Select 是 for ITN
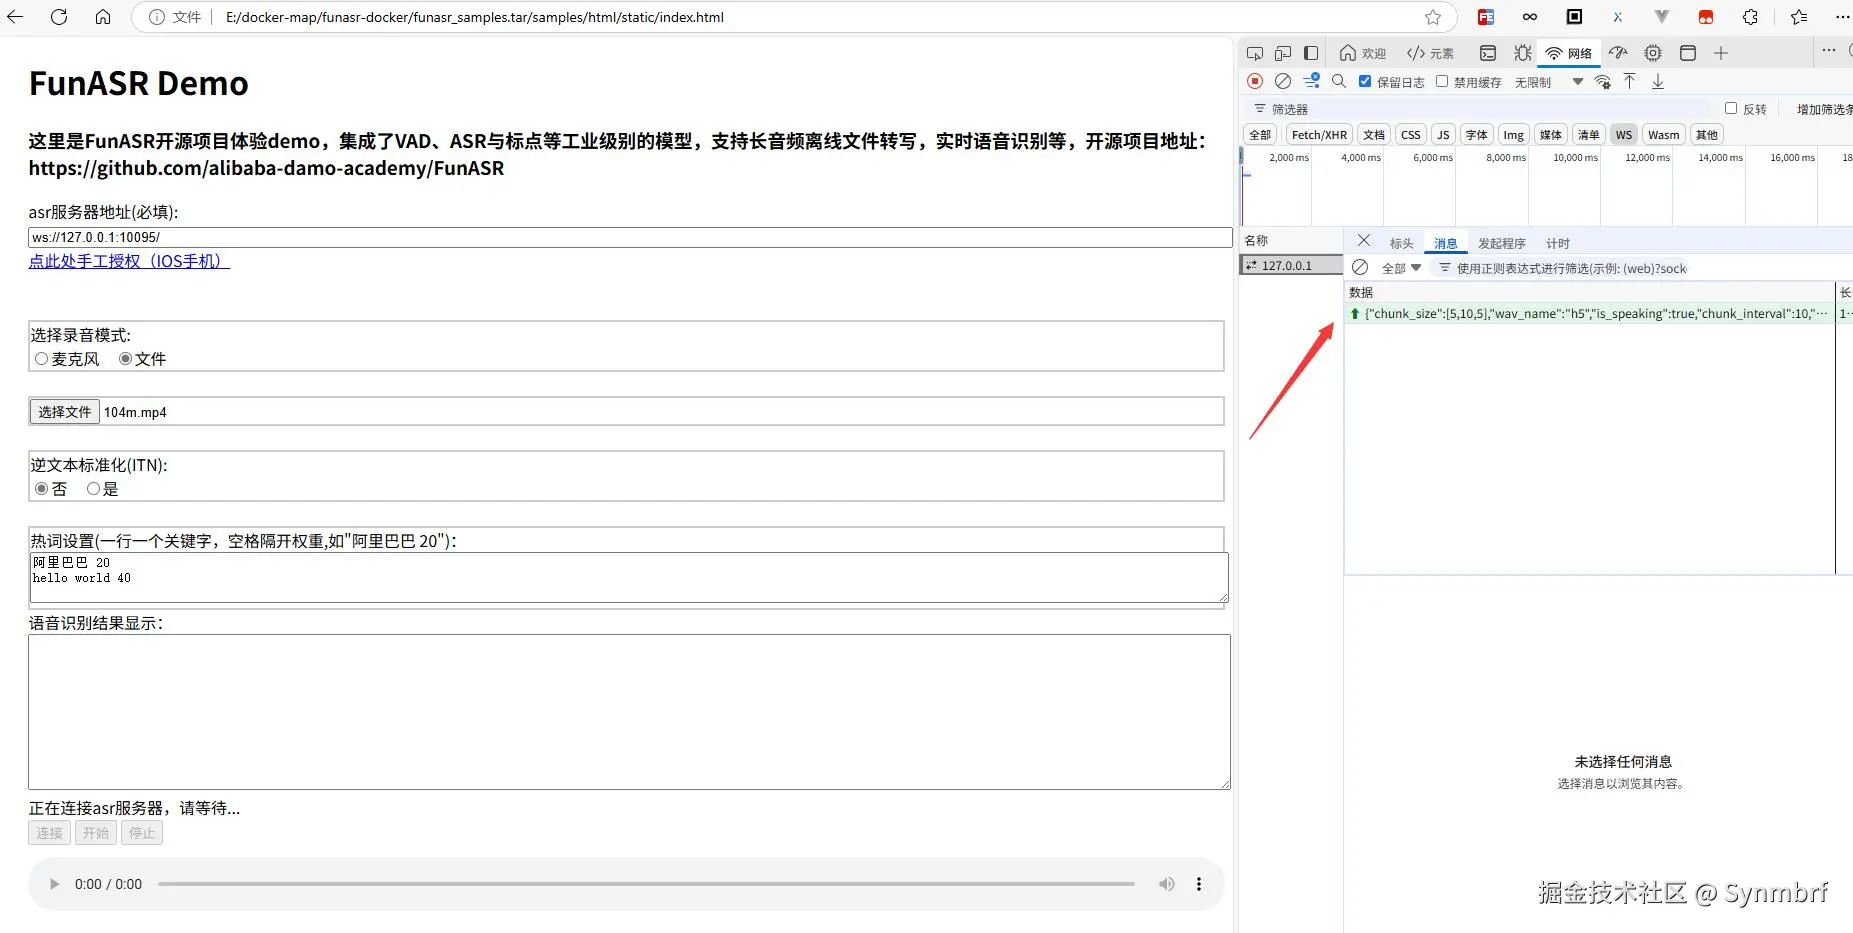 click(x=93, y=489)
